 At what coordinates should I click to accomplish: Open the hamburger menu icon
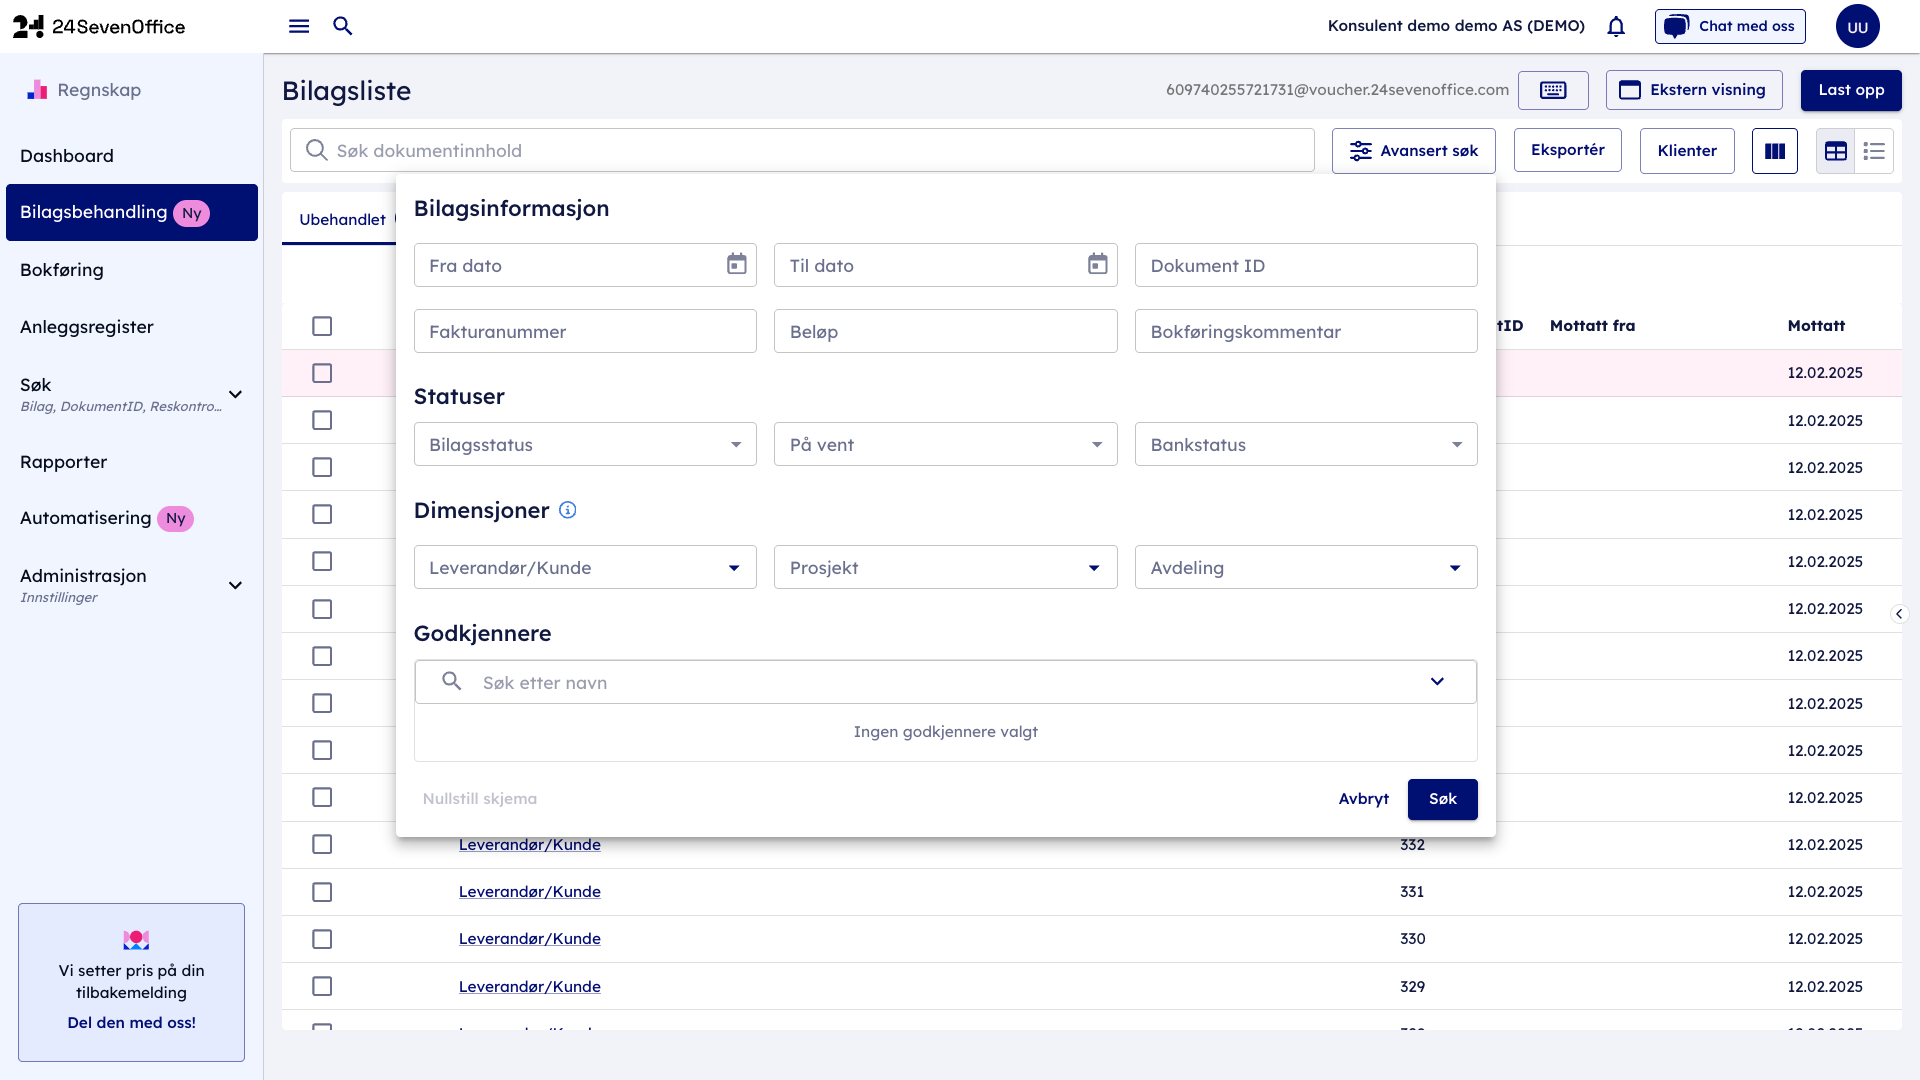pos(299,26)
